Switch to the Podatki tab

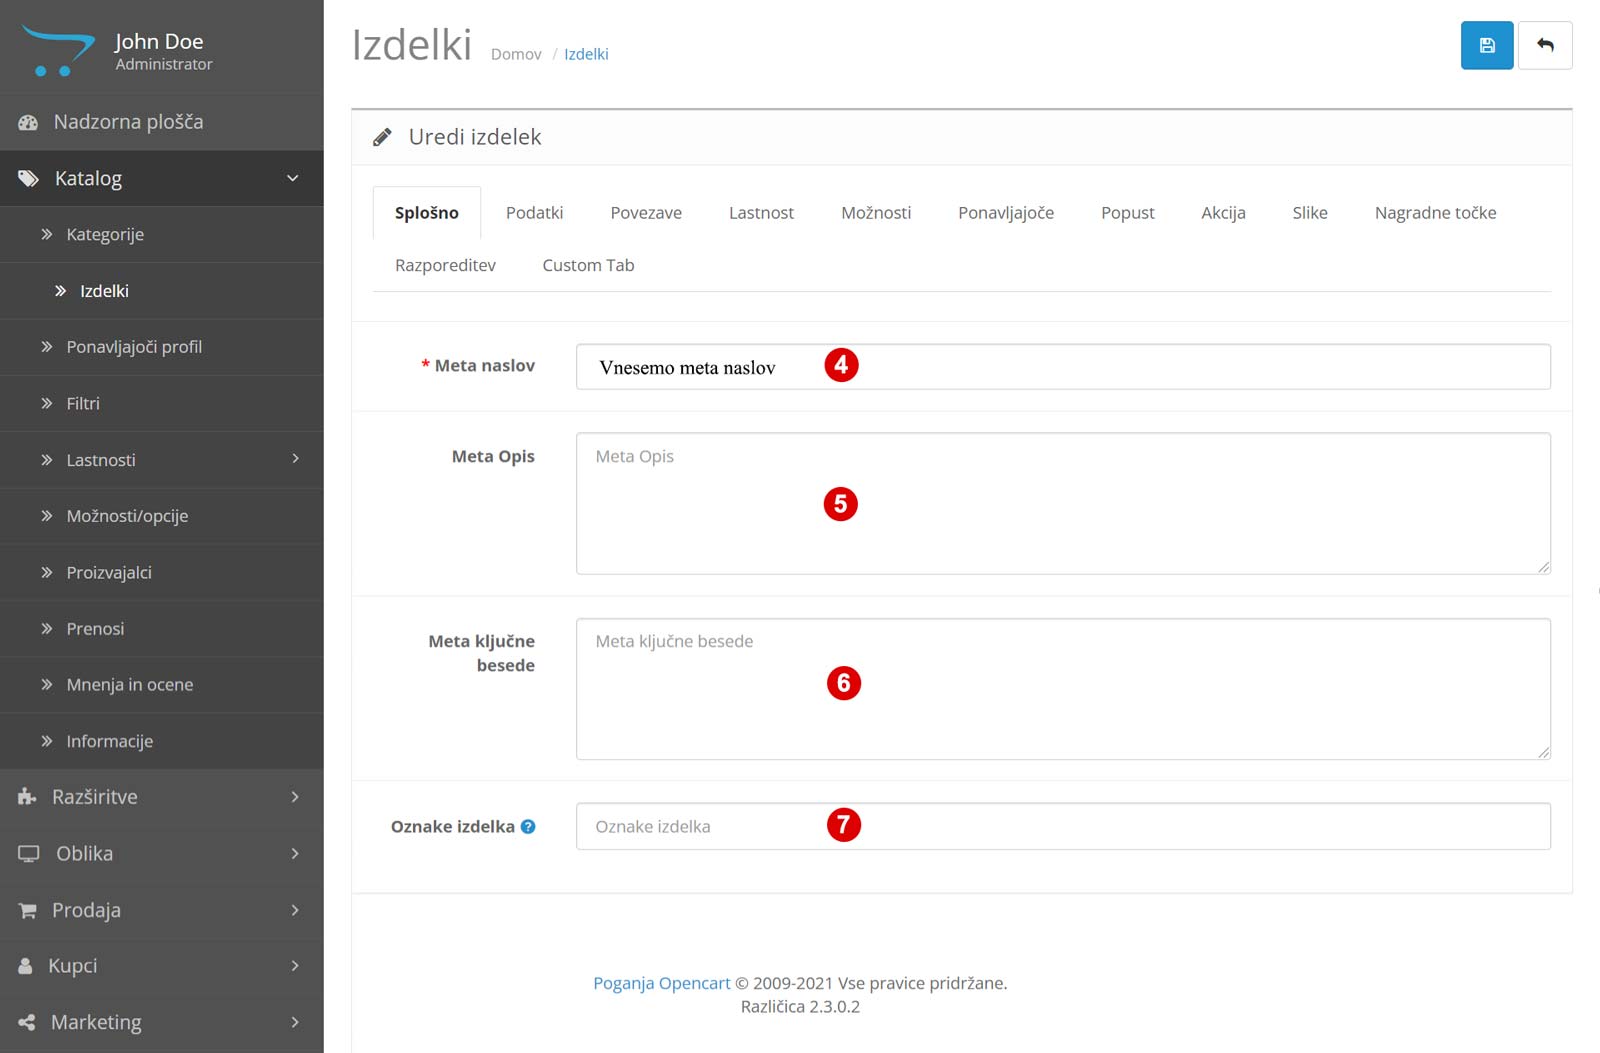pyautogui.click(x=535, y=212)
